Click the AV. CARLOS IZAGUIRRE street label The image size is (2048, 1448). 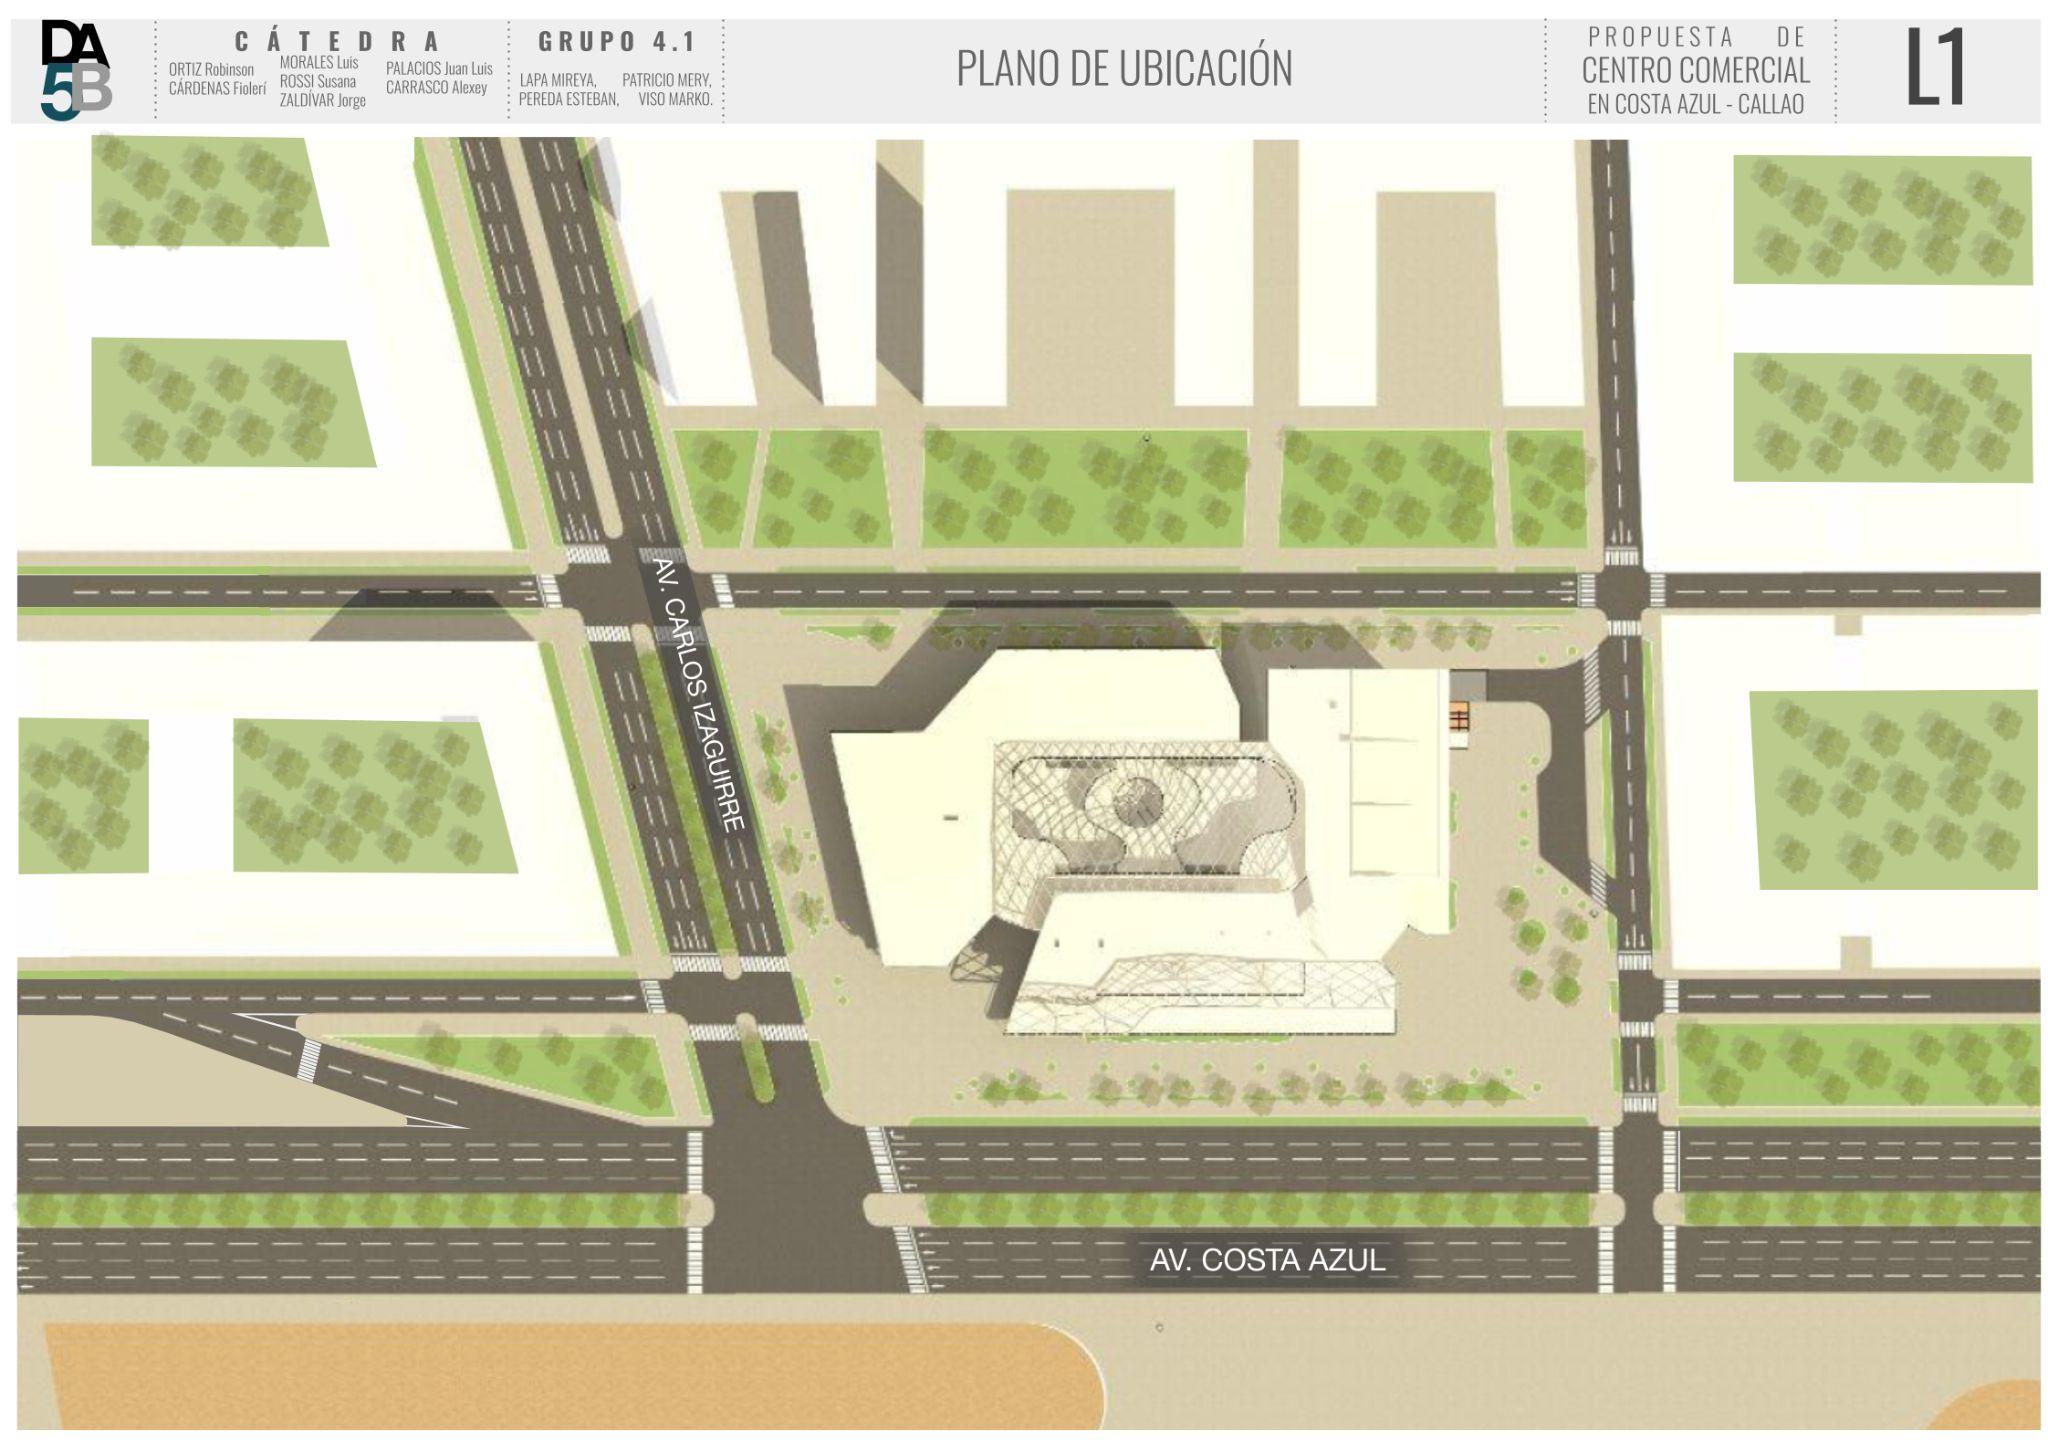[699, 696]
